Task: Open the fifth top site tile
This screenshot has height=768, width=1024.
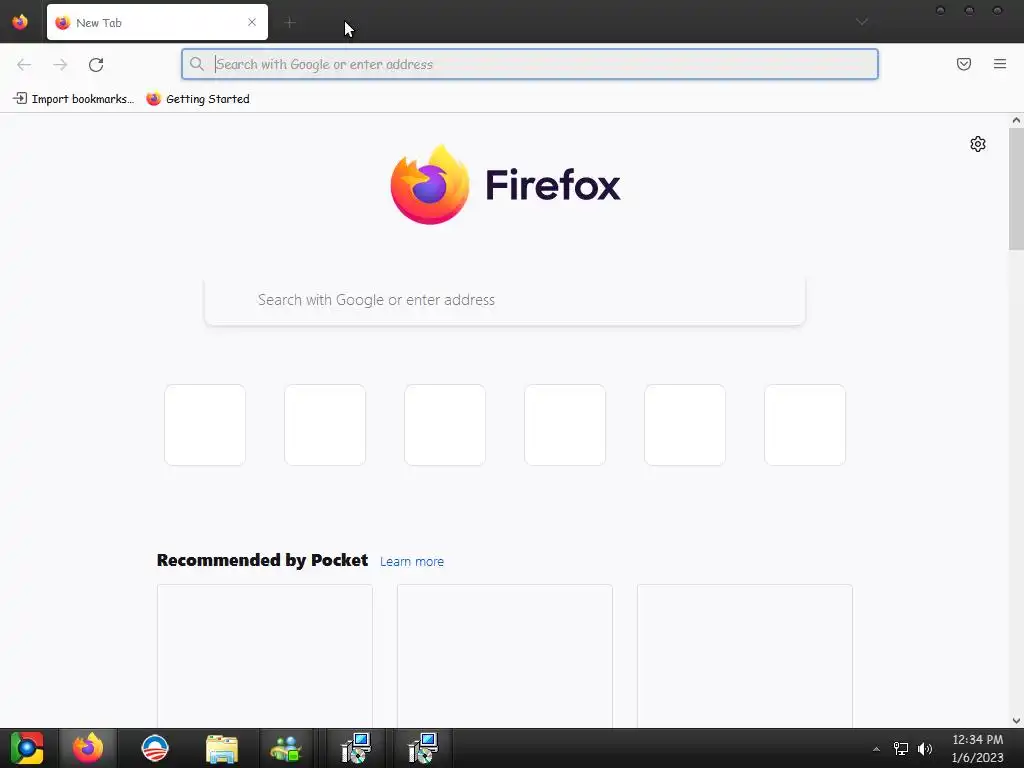Action: pyautogui.click(x=685, y=425)
